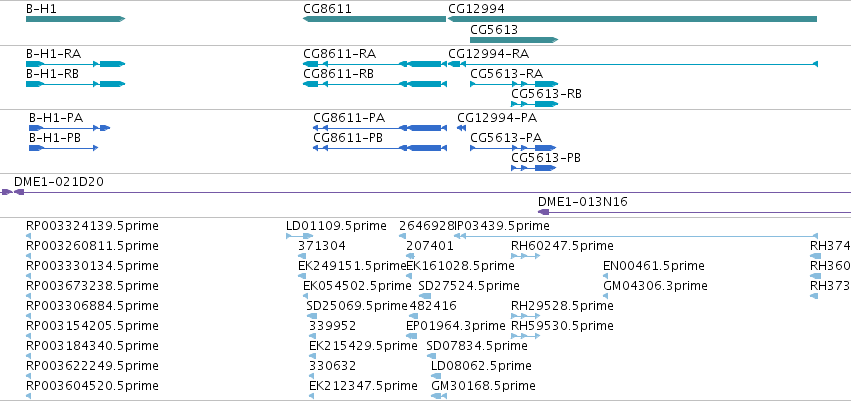Click the CG8611-PA coding feature
This screenshot has width=851, height=401.
click(380, 128)
